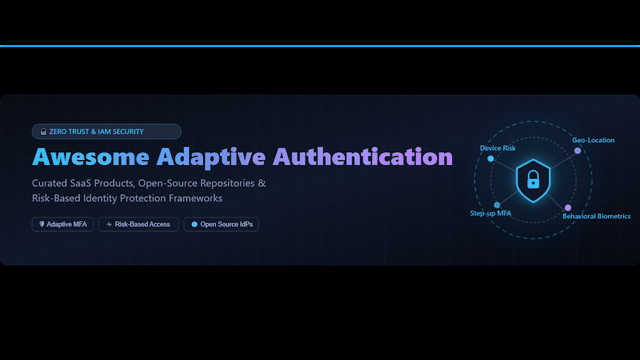Click the Behavioral Biometrics node dot
640x360 pixels.
tap(568, 208)
